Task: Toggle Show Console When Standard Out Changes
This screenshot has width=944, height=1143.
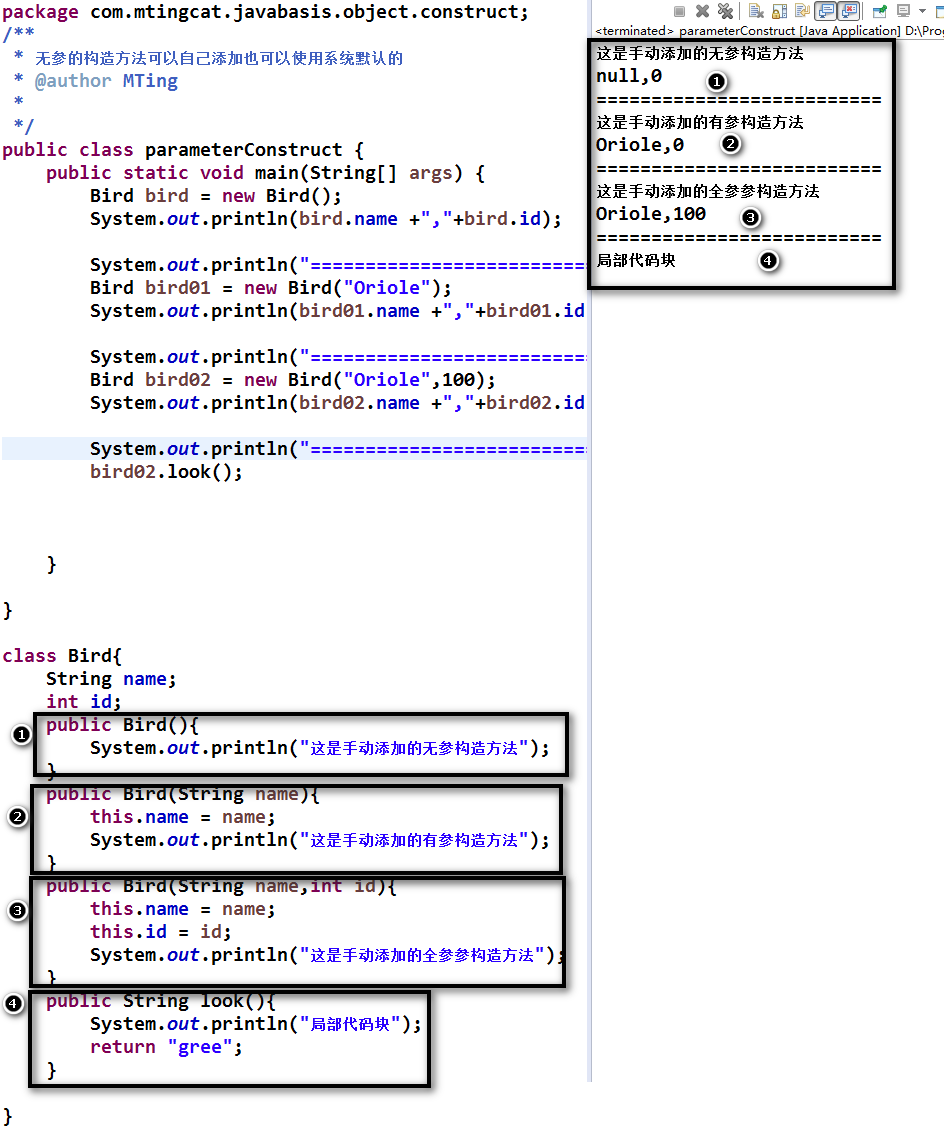Action: coord(826,11)
